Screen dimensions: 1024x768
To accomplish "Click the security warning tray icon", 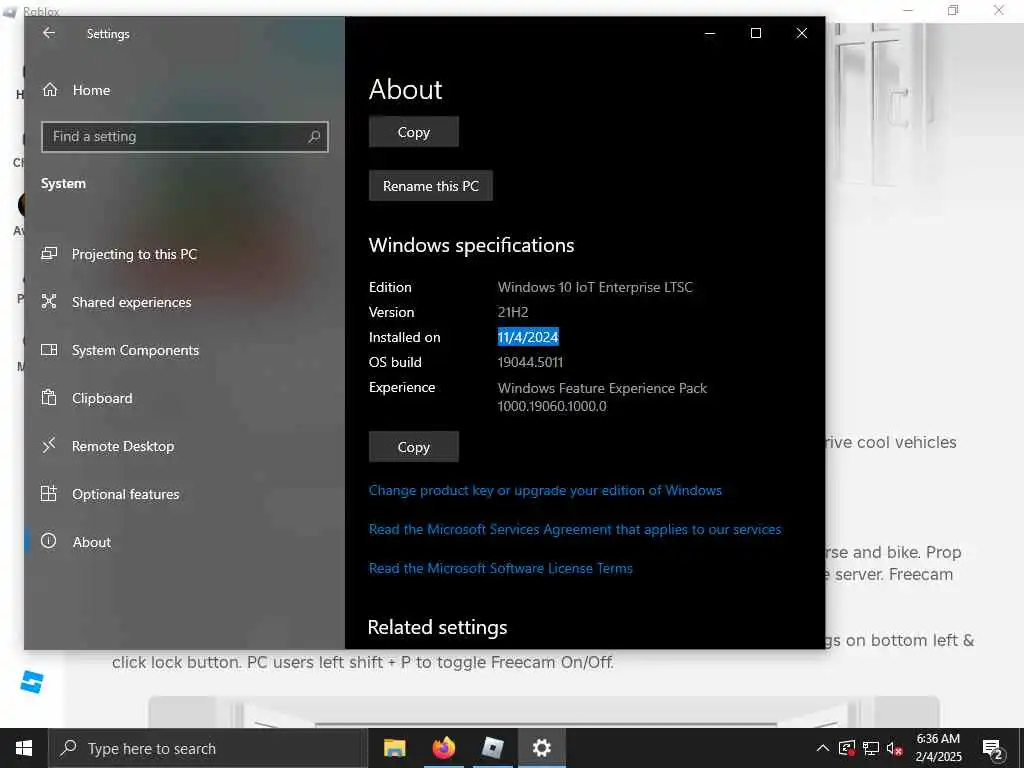I will point(847,748).
